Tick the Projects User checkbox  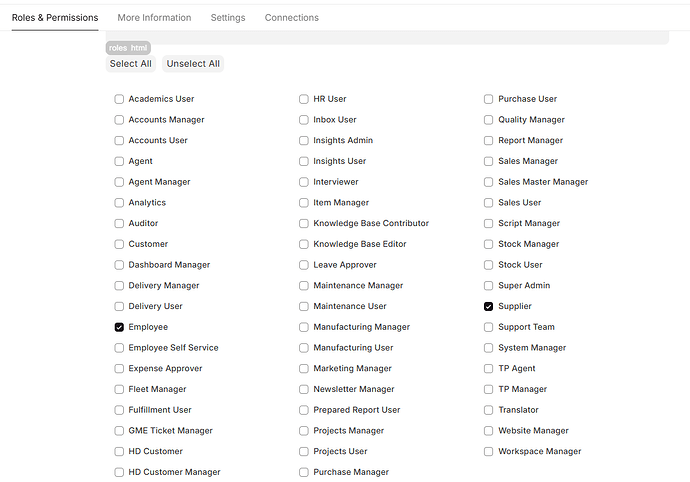coord(304,451)
